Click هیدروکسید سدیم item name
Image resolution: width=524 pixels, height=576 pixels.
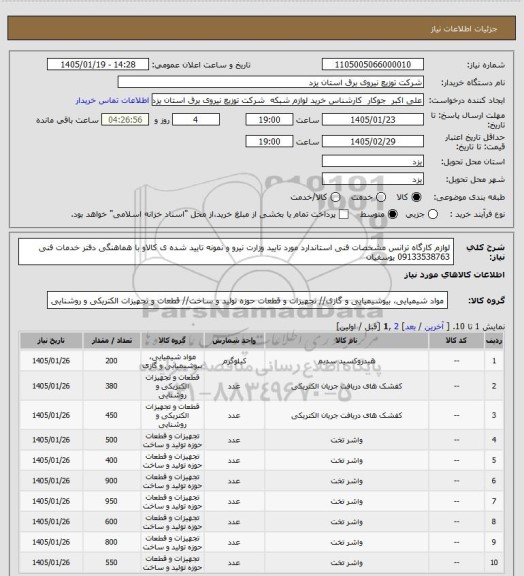click(x=346, y=361)
